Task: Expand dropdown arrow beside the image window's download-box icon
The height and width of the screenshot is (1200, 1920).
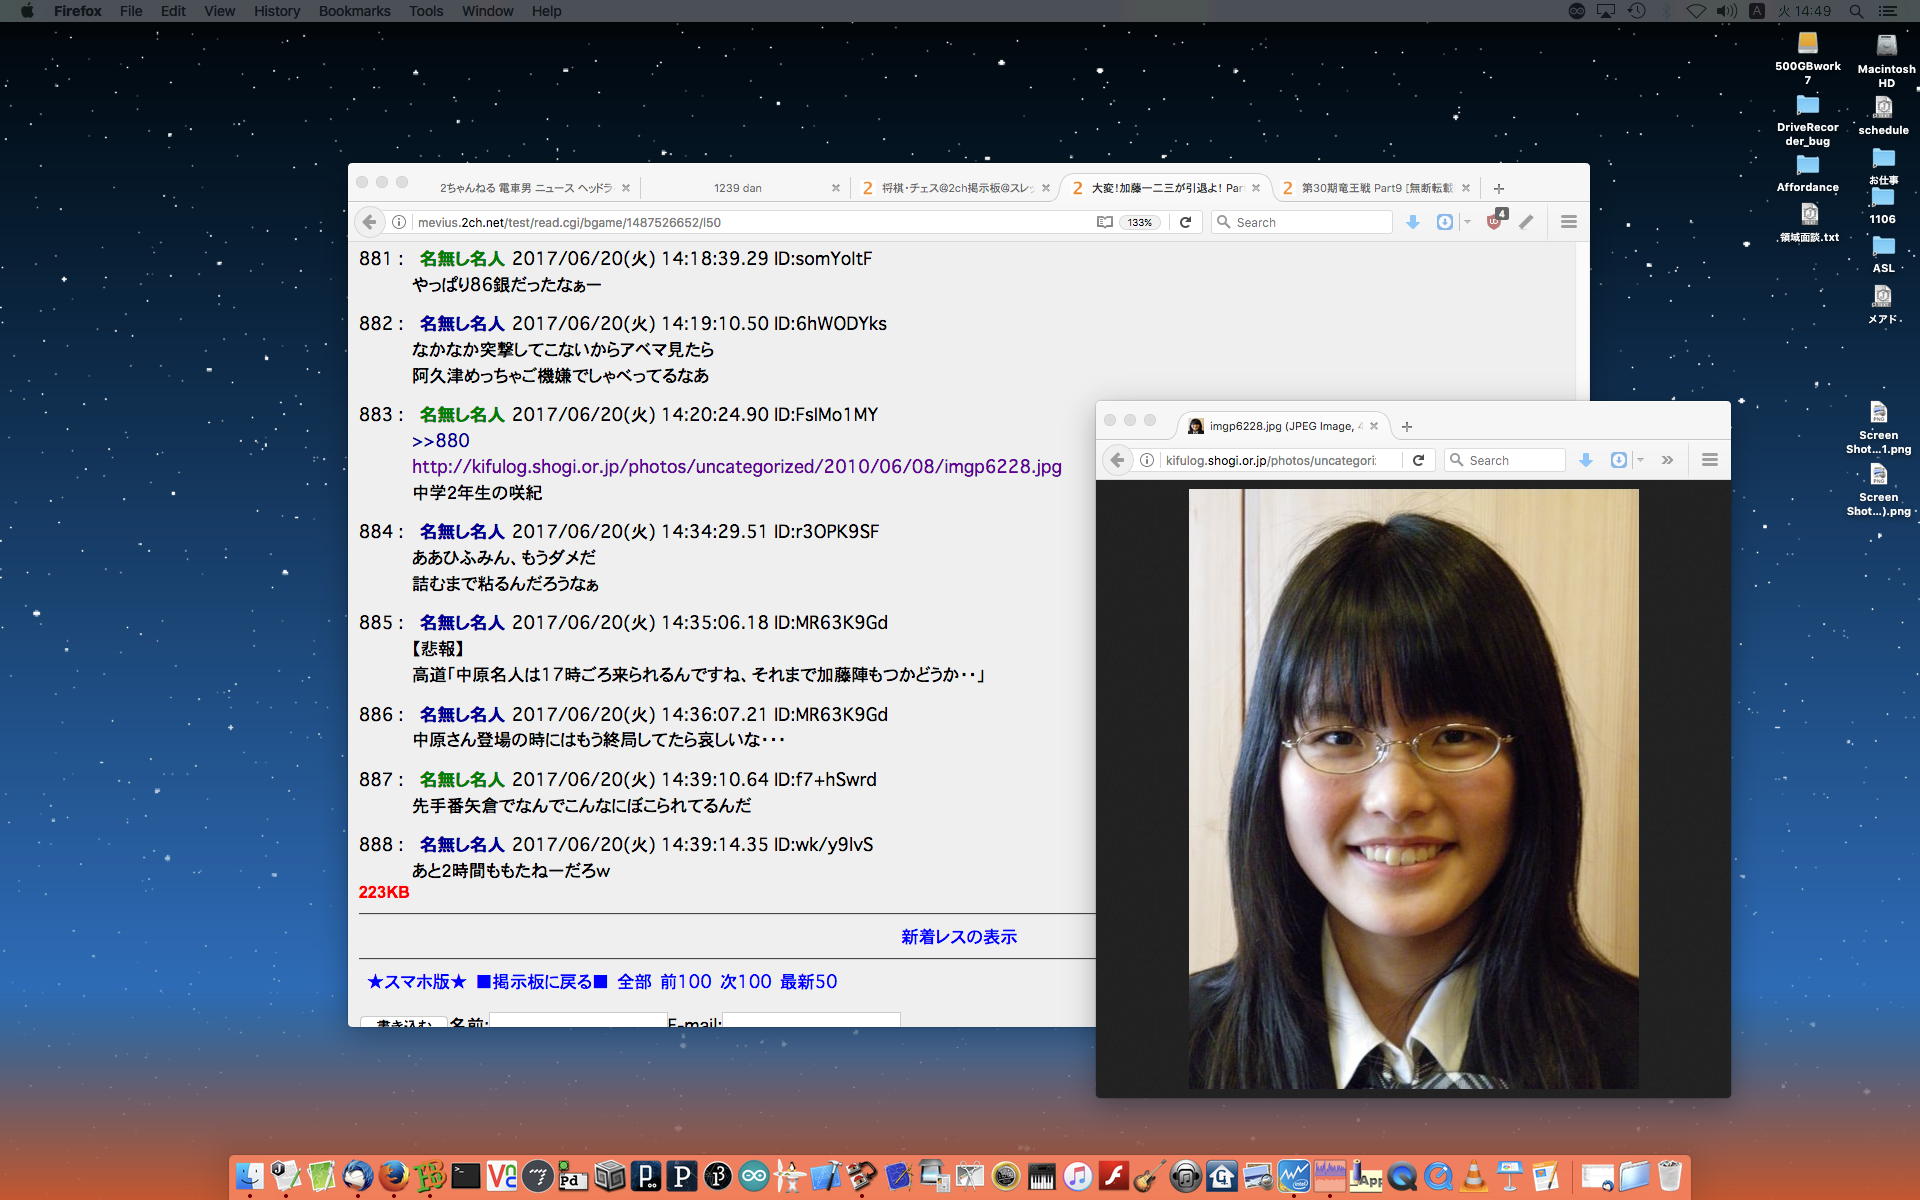Action: tap(1641, 460)
